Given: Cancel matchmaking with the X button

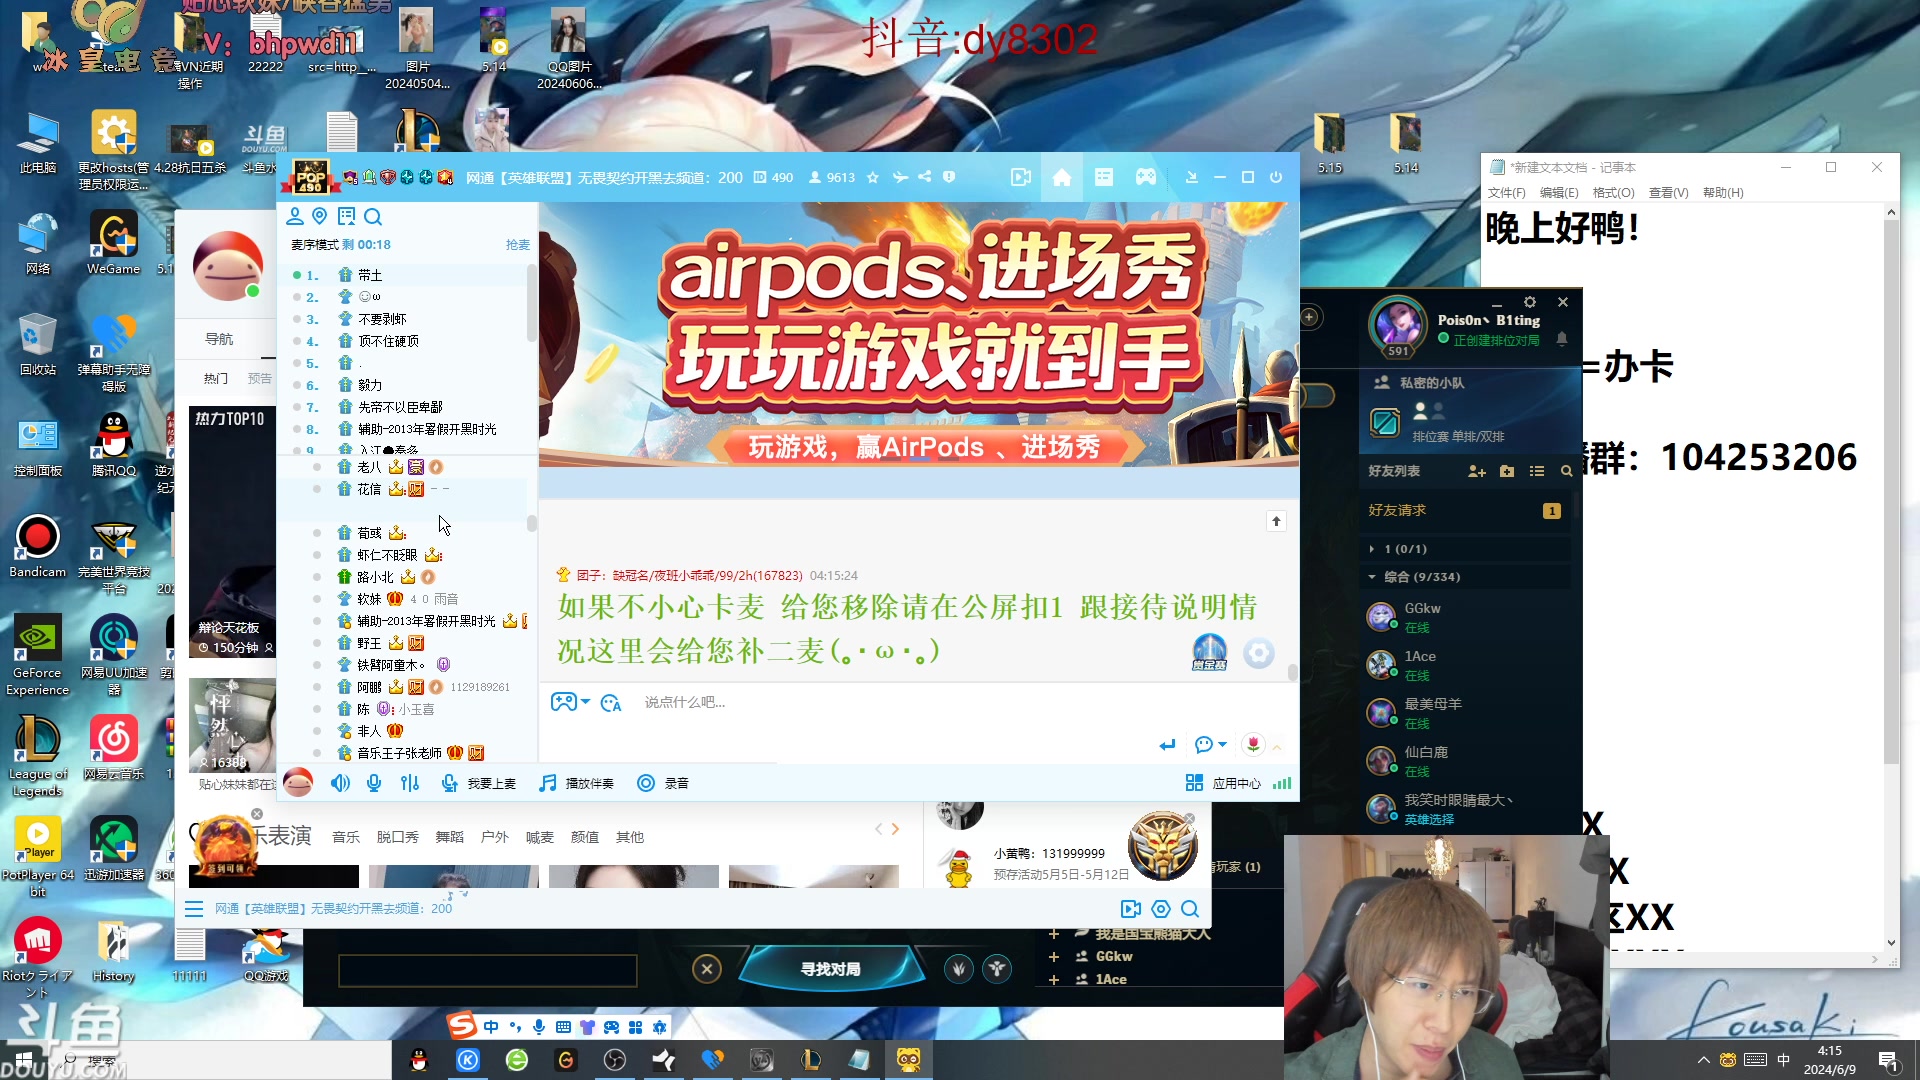Looking at the screenshot, I should pyautogui.click(x=706, y=968).
